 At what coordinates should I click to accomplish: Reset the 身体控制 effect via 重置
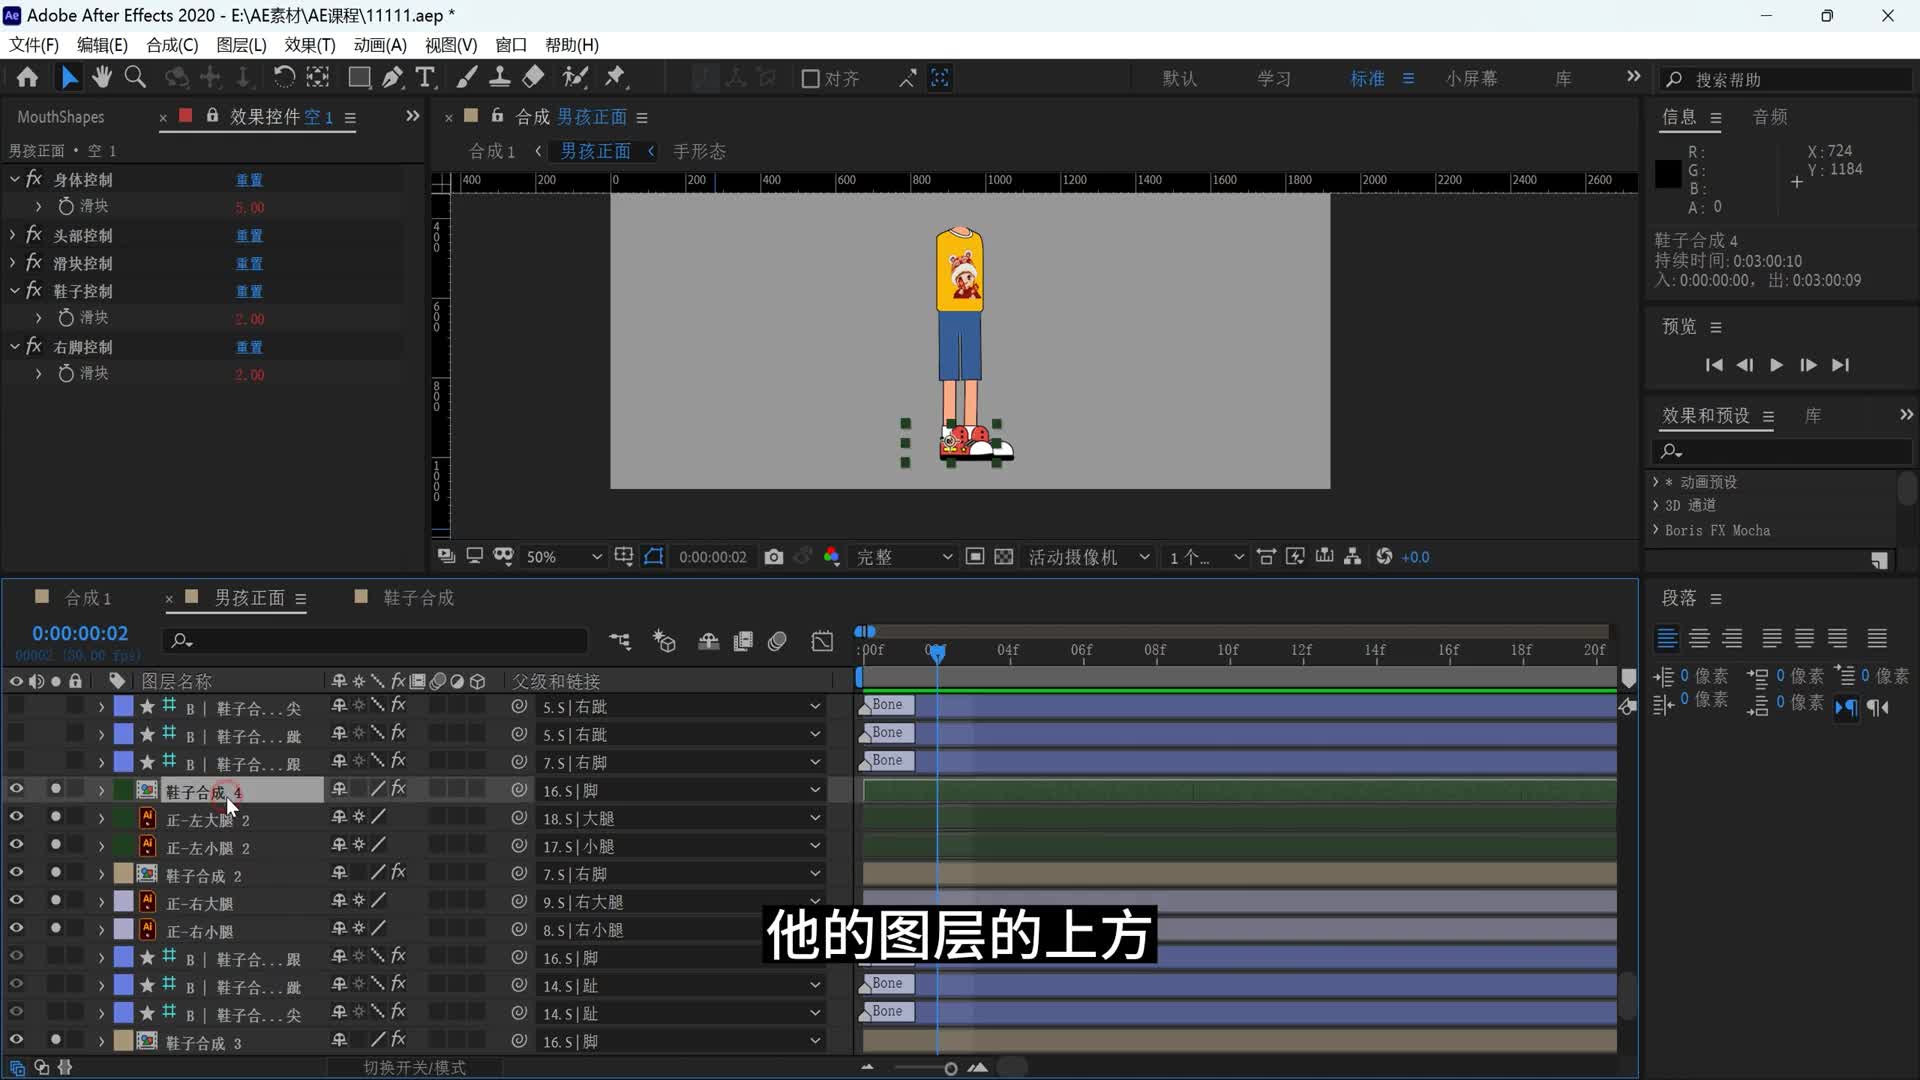point(249,180)
